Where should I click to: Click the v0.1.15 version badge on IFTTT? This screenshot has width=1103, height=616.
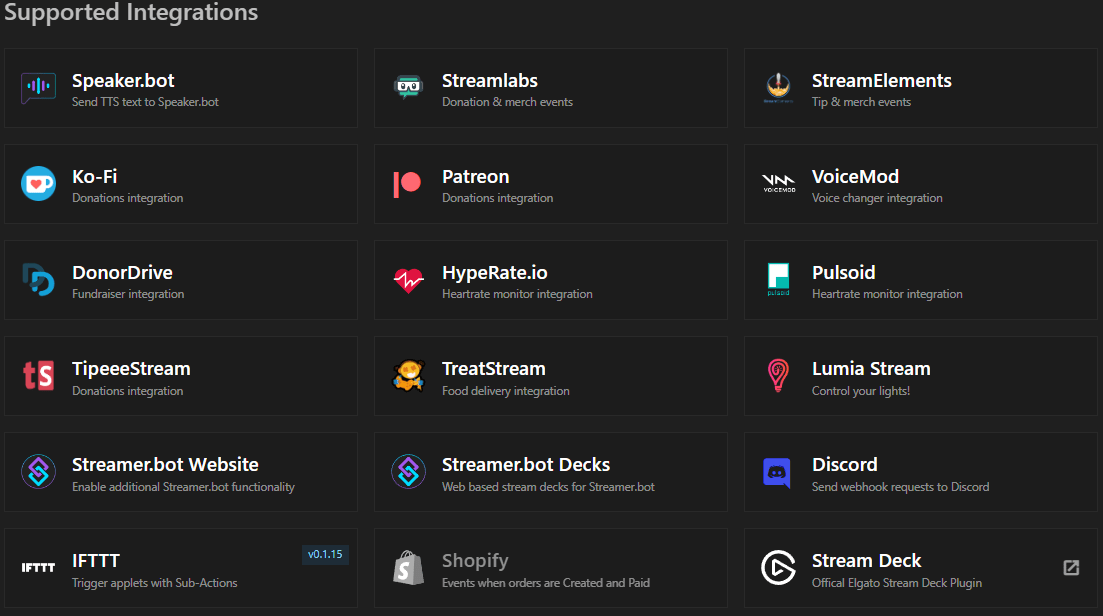(325, 554)
